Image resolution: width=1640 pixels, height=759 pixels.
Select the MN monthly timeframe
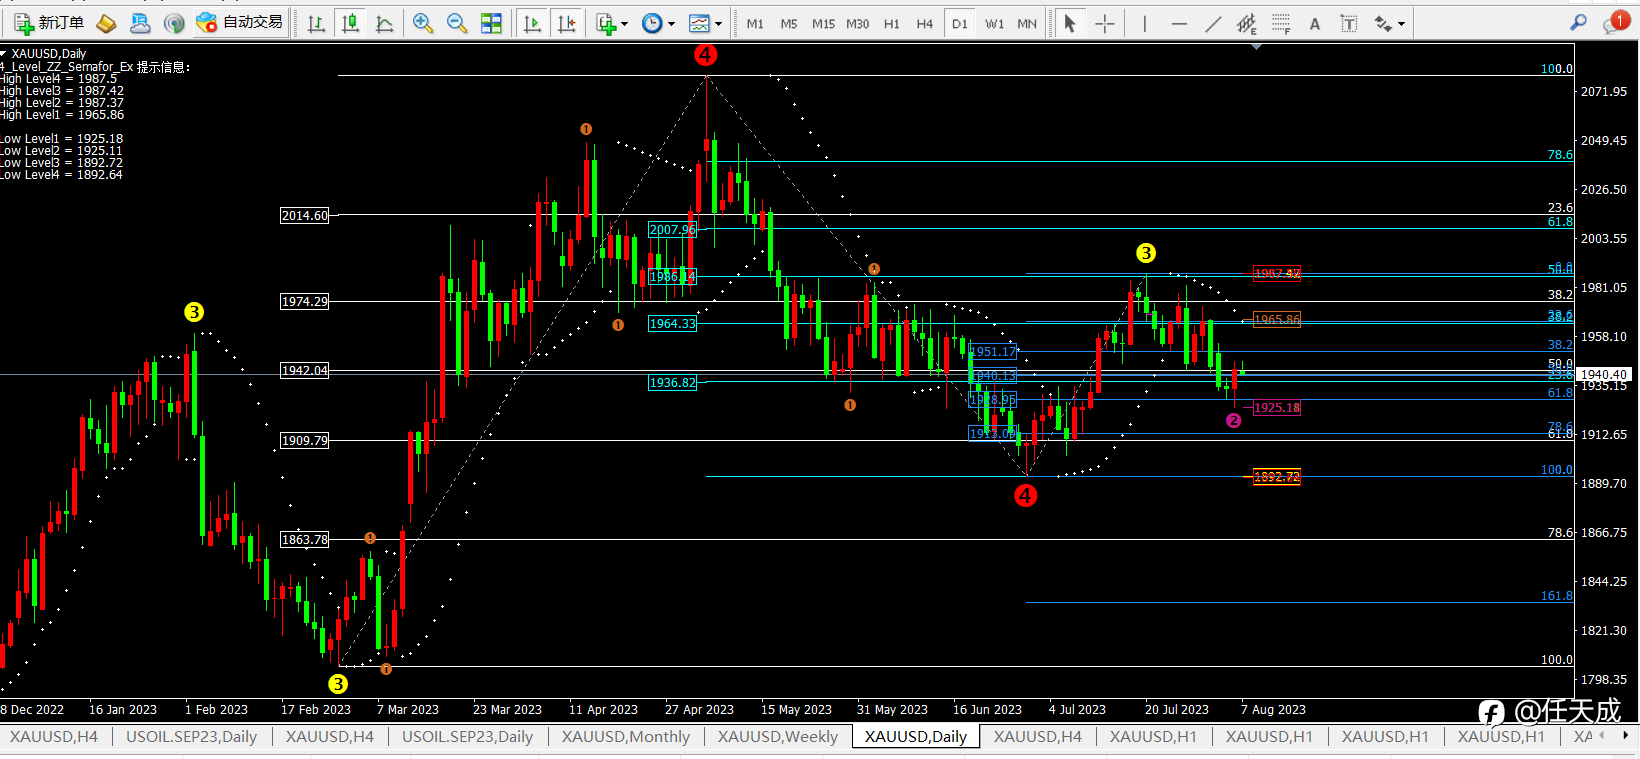click(1027, 23)
